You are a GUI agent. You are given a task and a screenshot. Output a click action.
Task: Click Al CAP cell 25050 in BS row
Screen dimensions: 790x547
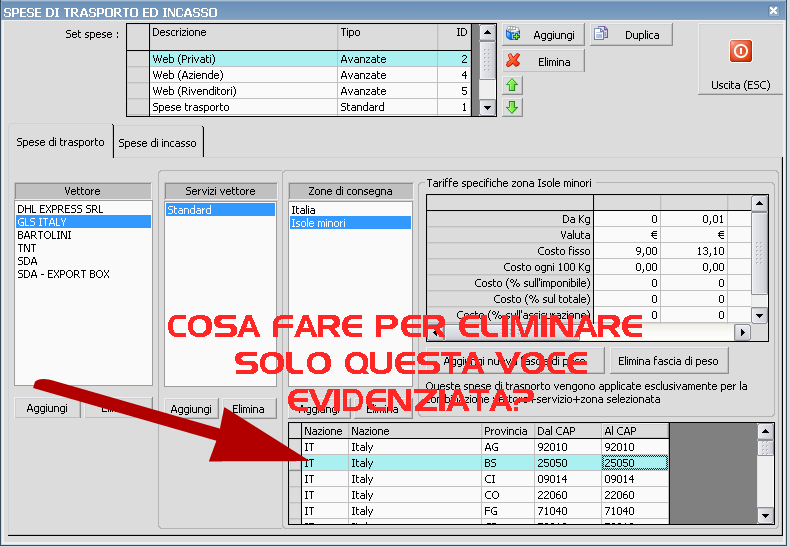[635, 463]
